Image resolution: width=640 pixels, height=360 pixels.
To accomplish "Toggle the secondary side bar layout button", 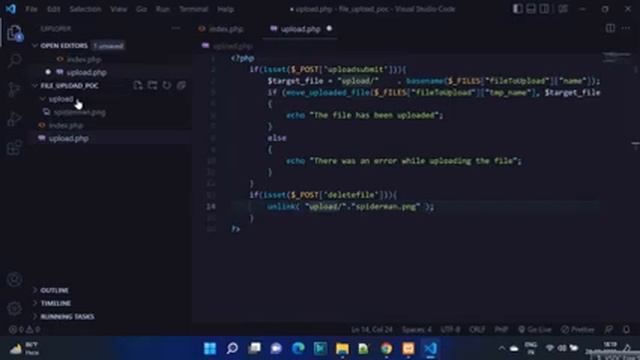I will (544, 9).
